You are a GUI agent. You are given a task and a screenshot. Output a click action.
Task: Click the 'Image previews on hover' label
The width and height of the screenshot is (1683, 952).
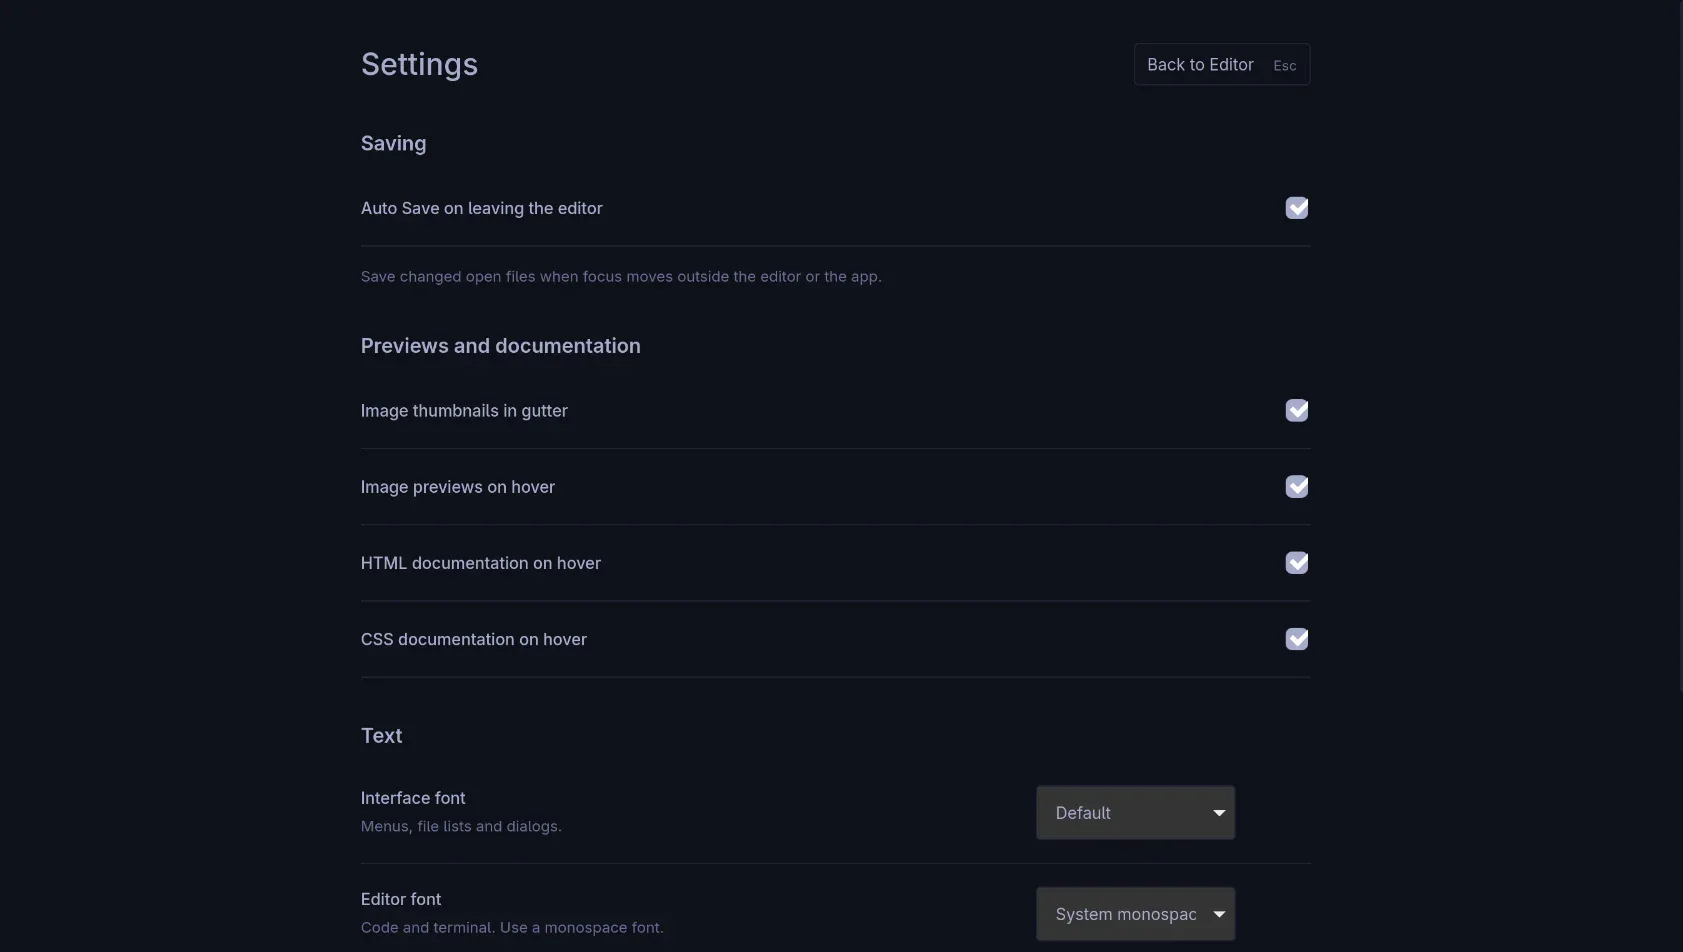(457, 486)
